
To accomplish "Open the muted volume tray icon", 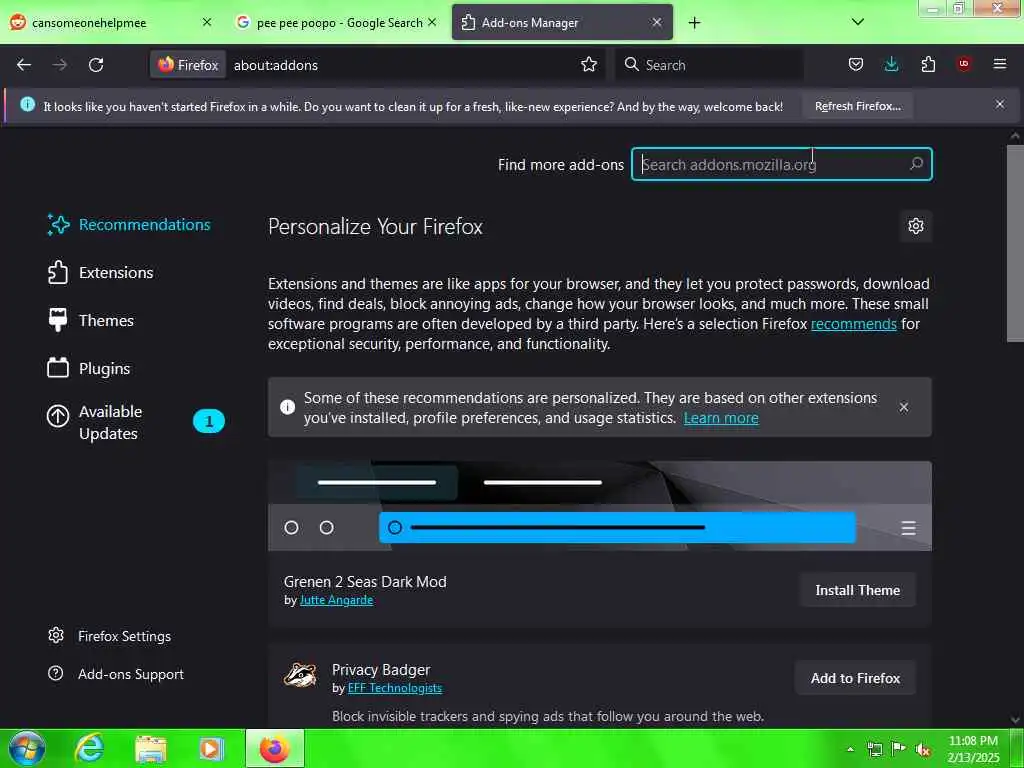I will click(923, 749).
